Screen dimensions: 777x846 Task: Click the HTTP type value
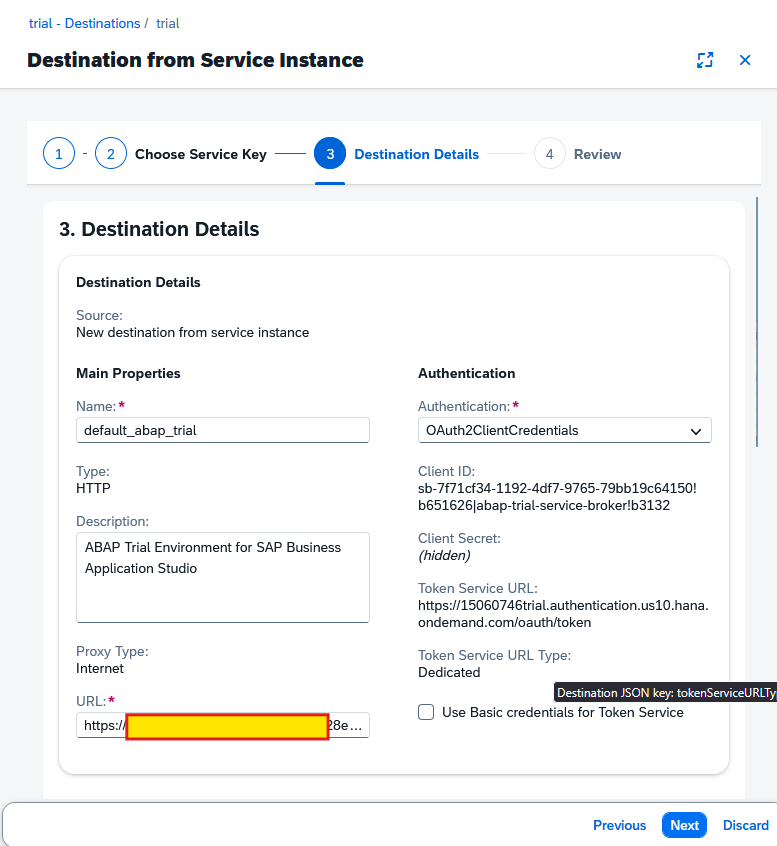[93, 488]
